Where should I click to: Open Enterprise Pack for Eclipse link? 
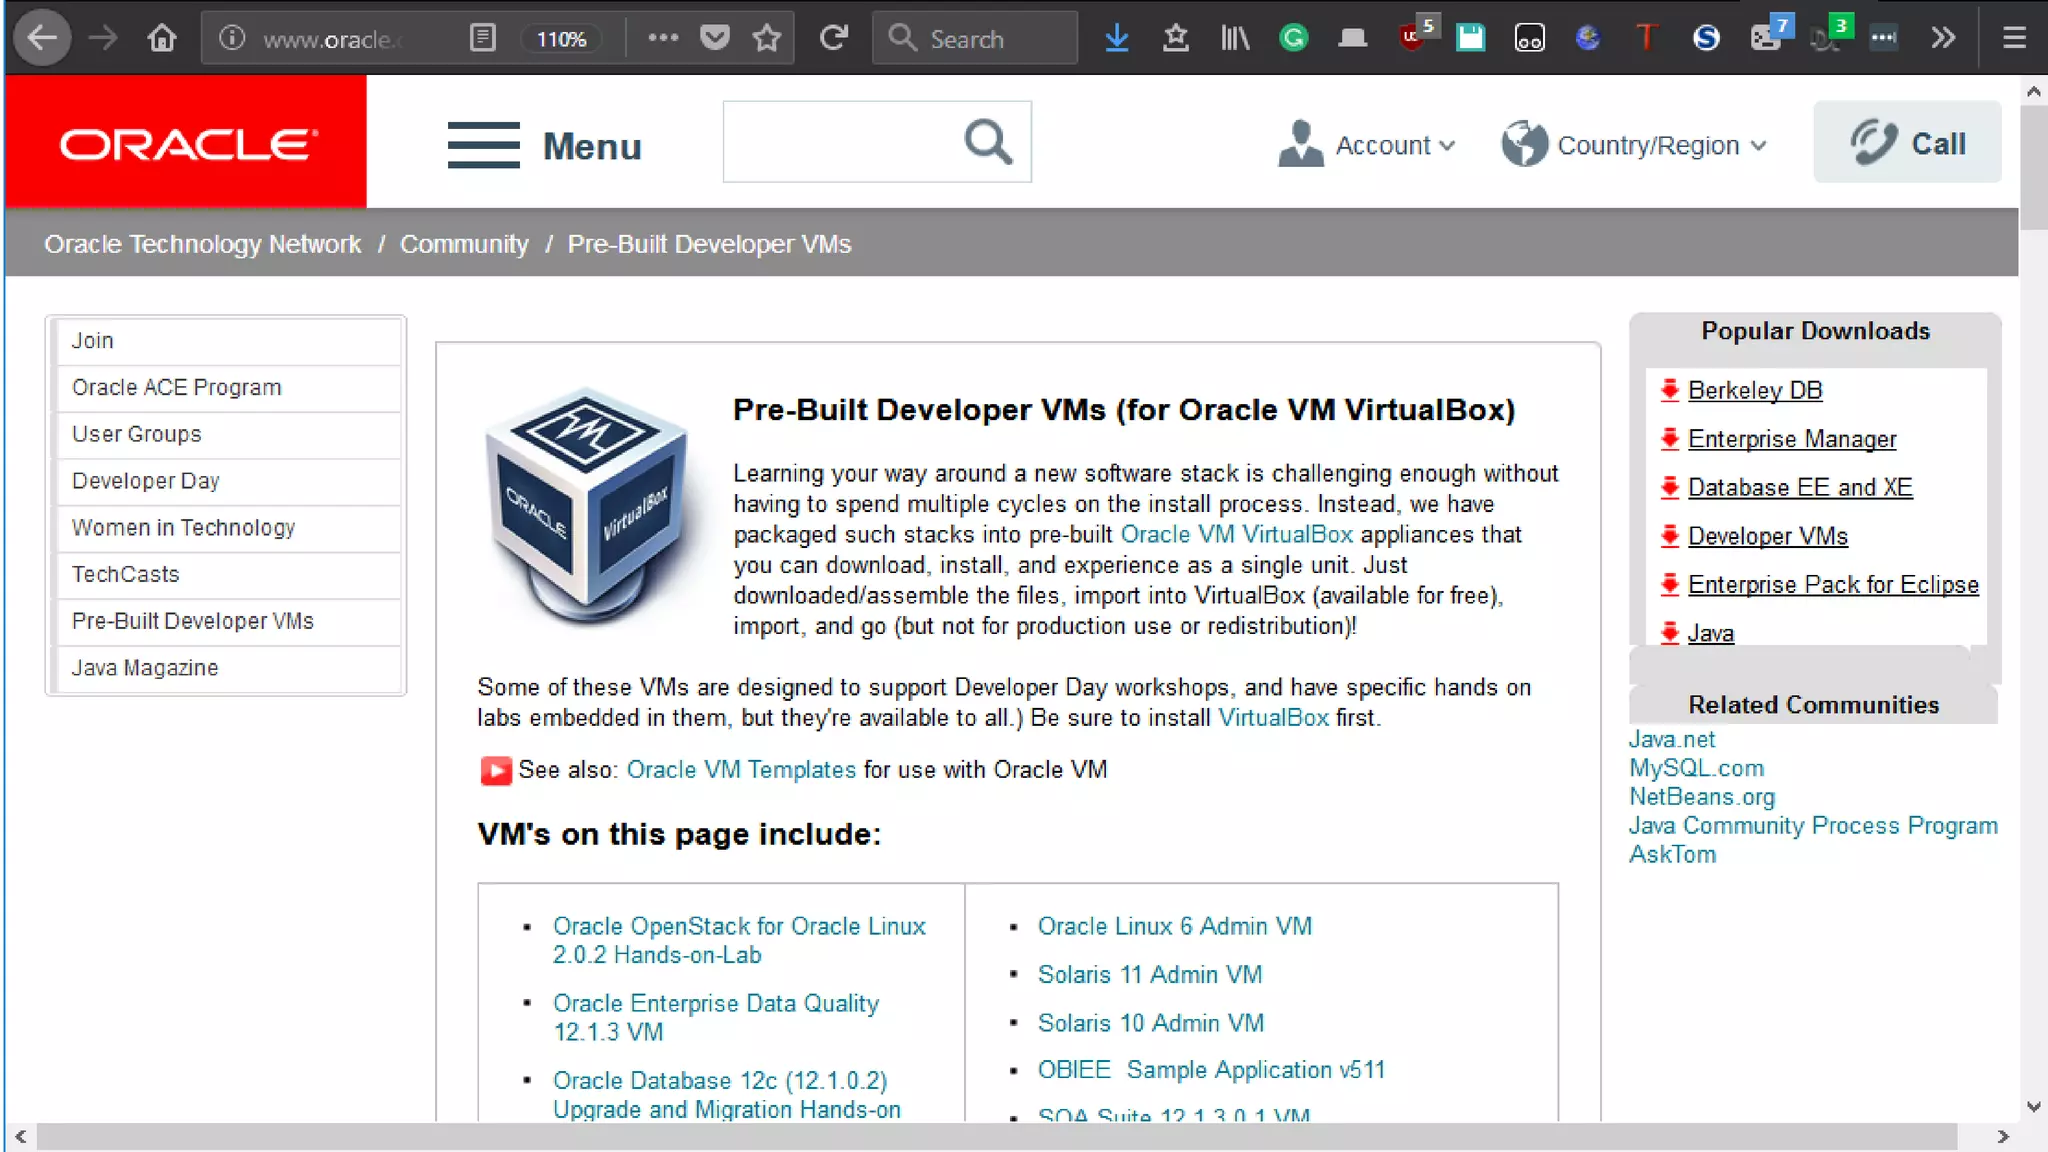1833,584
